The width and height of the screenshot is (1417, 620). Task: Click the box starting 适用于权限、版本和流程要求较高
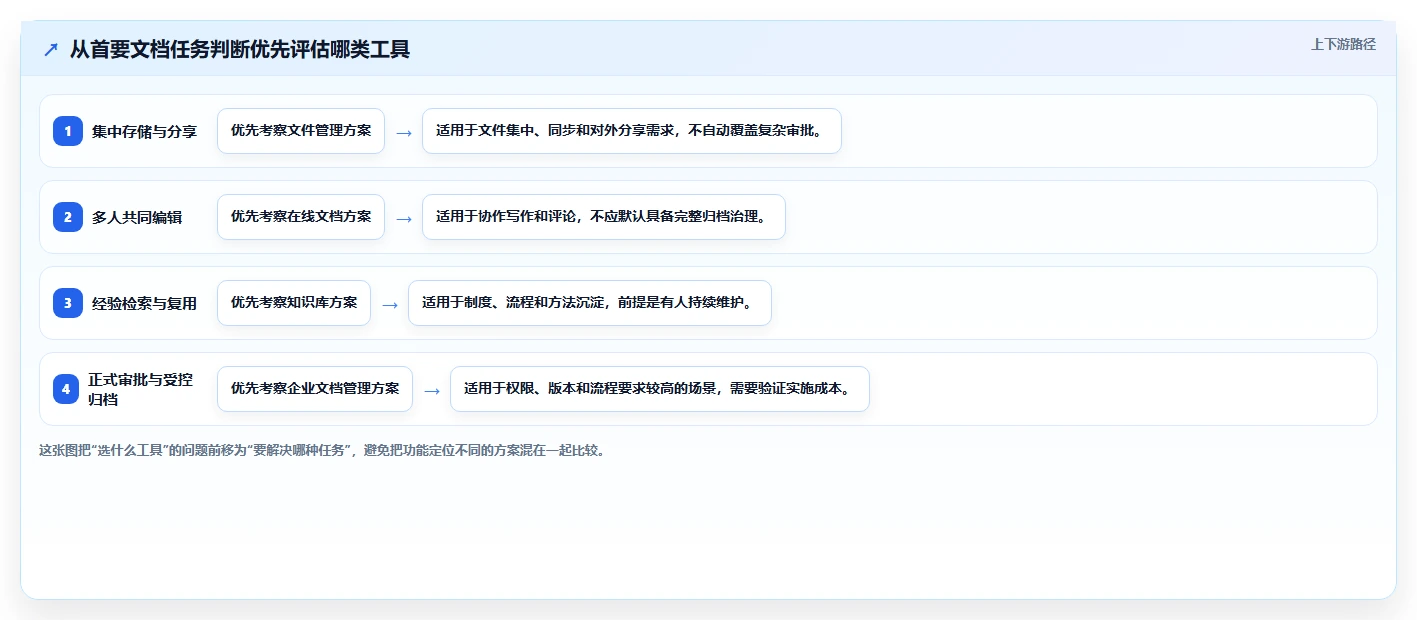(660, 389)
